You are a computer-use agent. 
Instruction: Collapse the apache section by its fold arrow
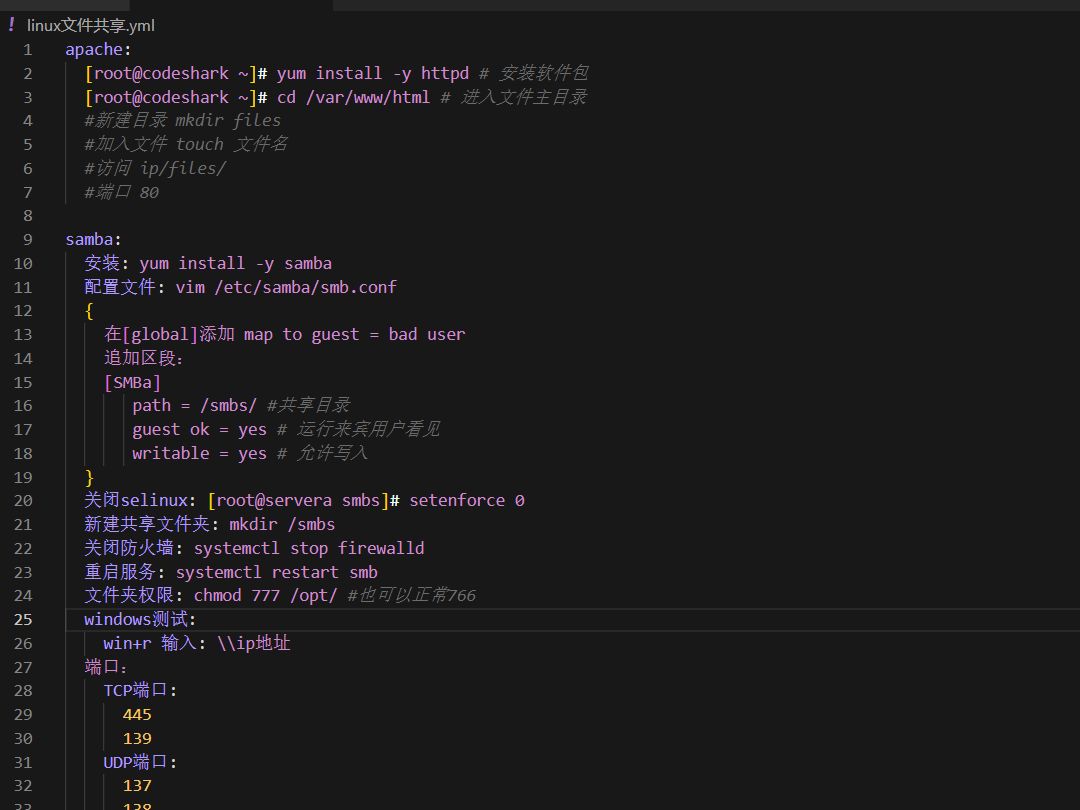(x=49, y=48)
